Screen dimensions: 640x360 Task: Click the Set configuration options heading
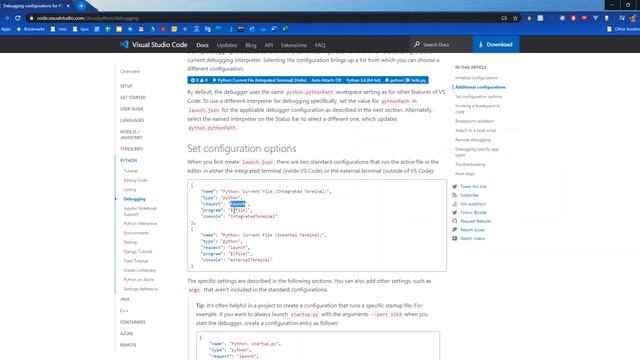(242, 148)
